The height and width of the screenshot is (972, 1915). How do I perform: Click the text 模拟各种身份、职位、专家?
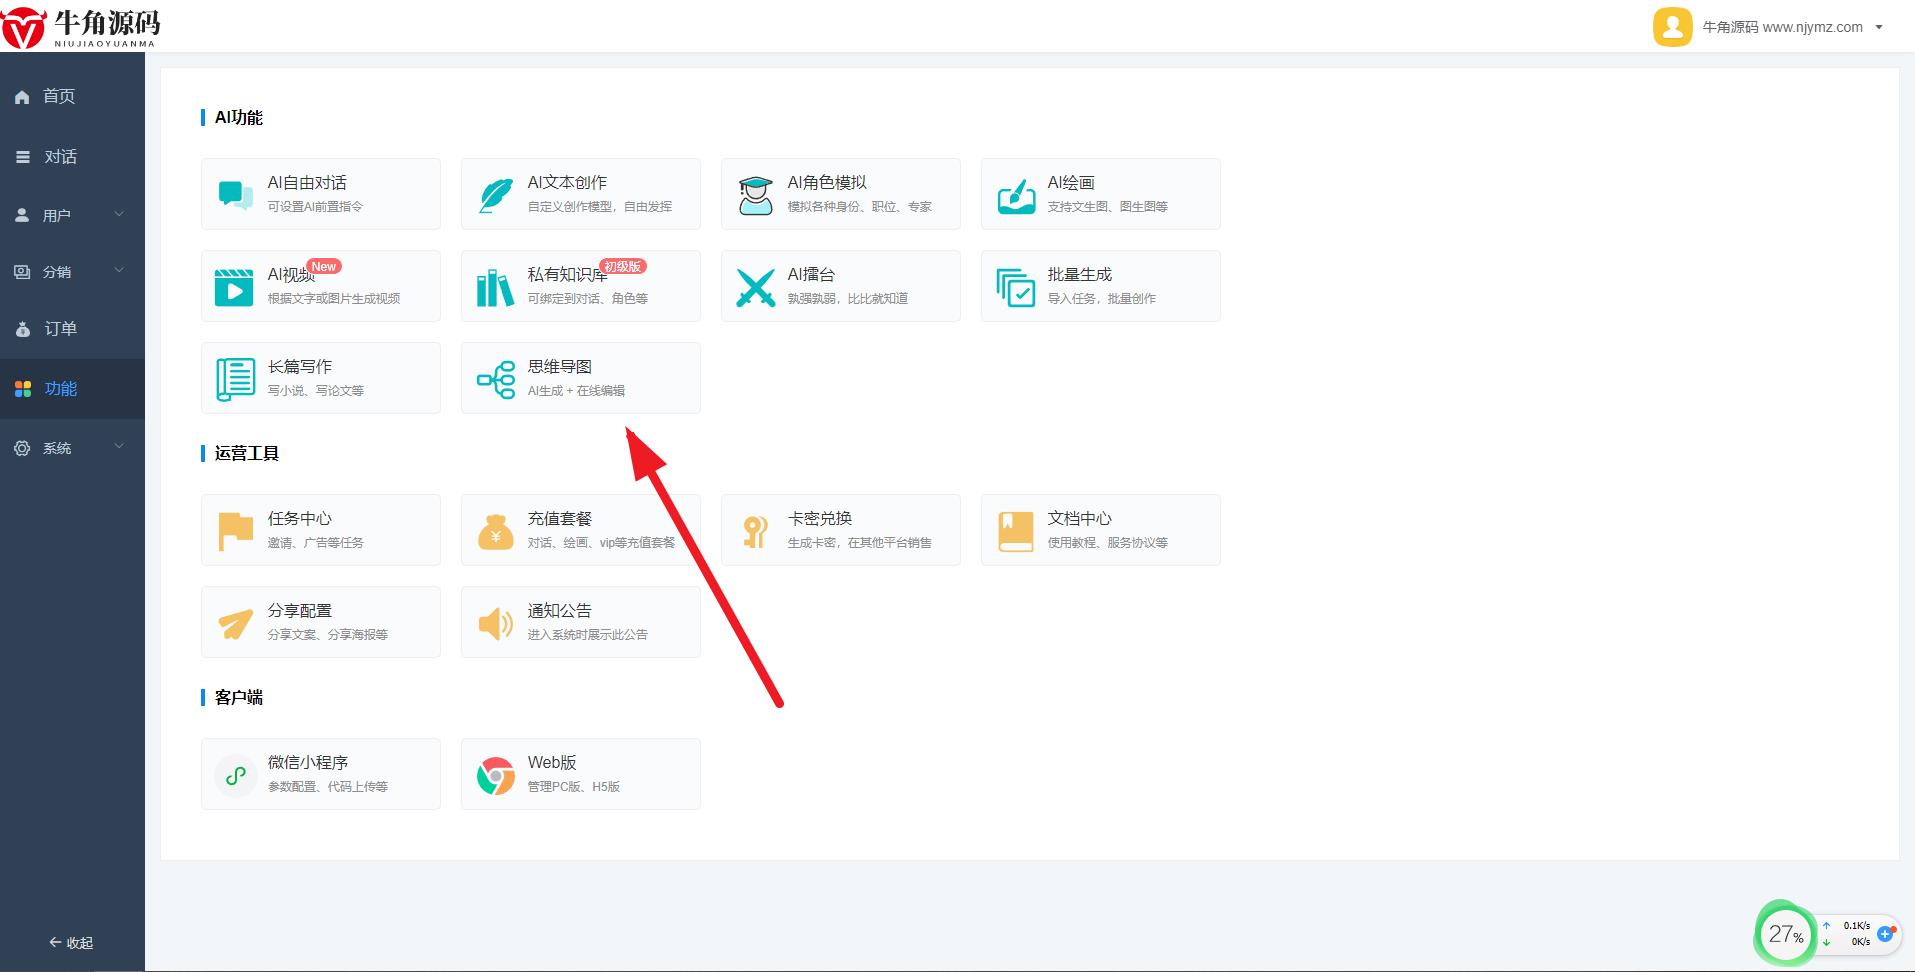point(860,207)
